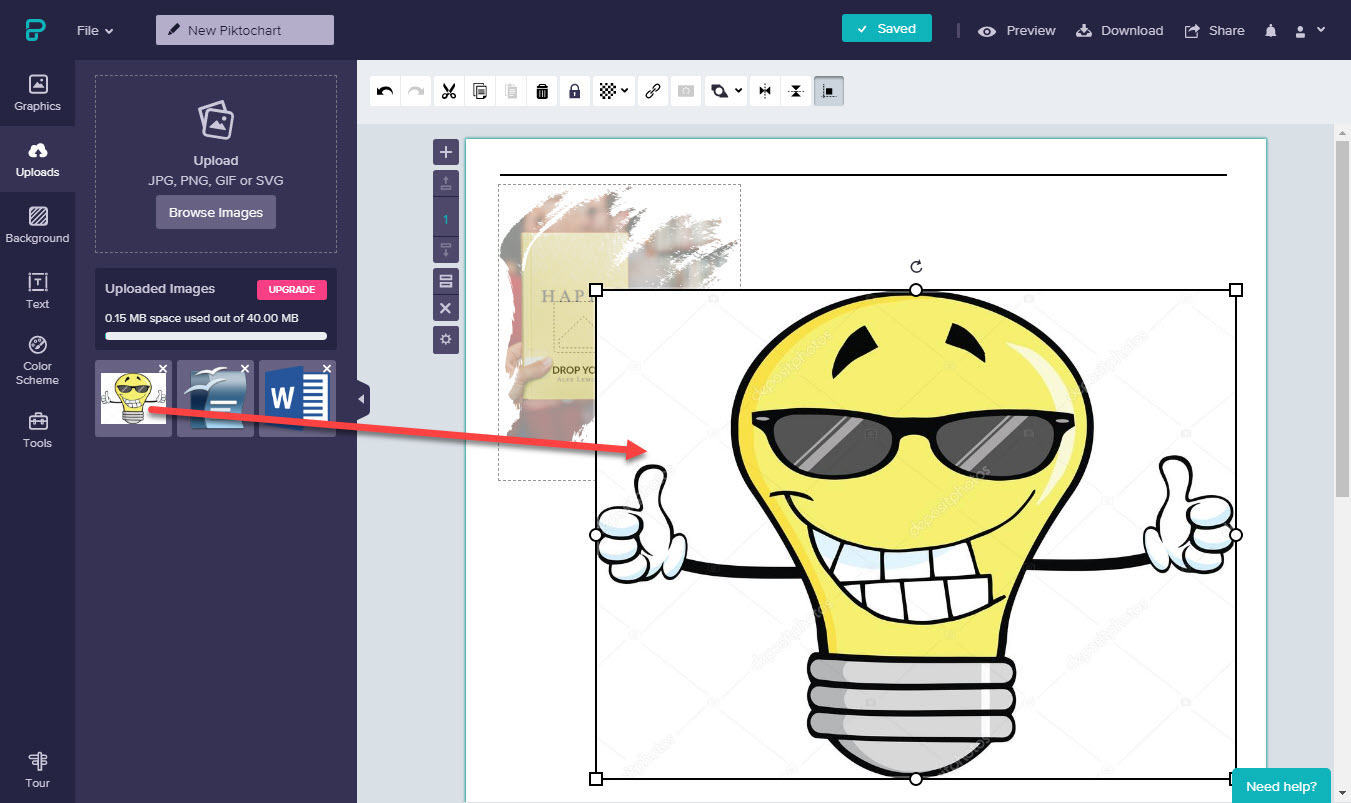
Task: Open the Text panel
Action: tap(37, 291)
